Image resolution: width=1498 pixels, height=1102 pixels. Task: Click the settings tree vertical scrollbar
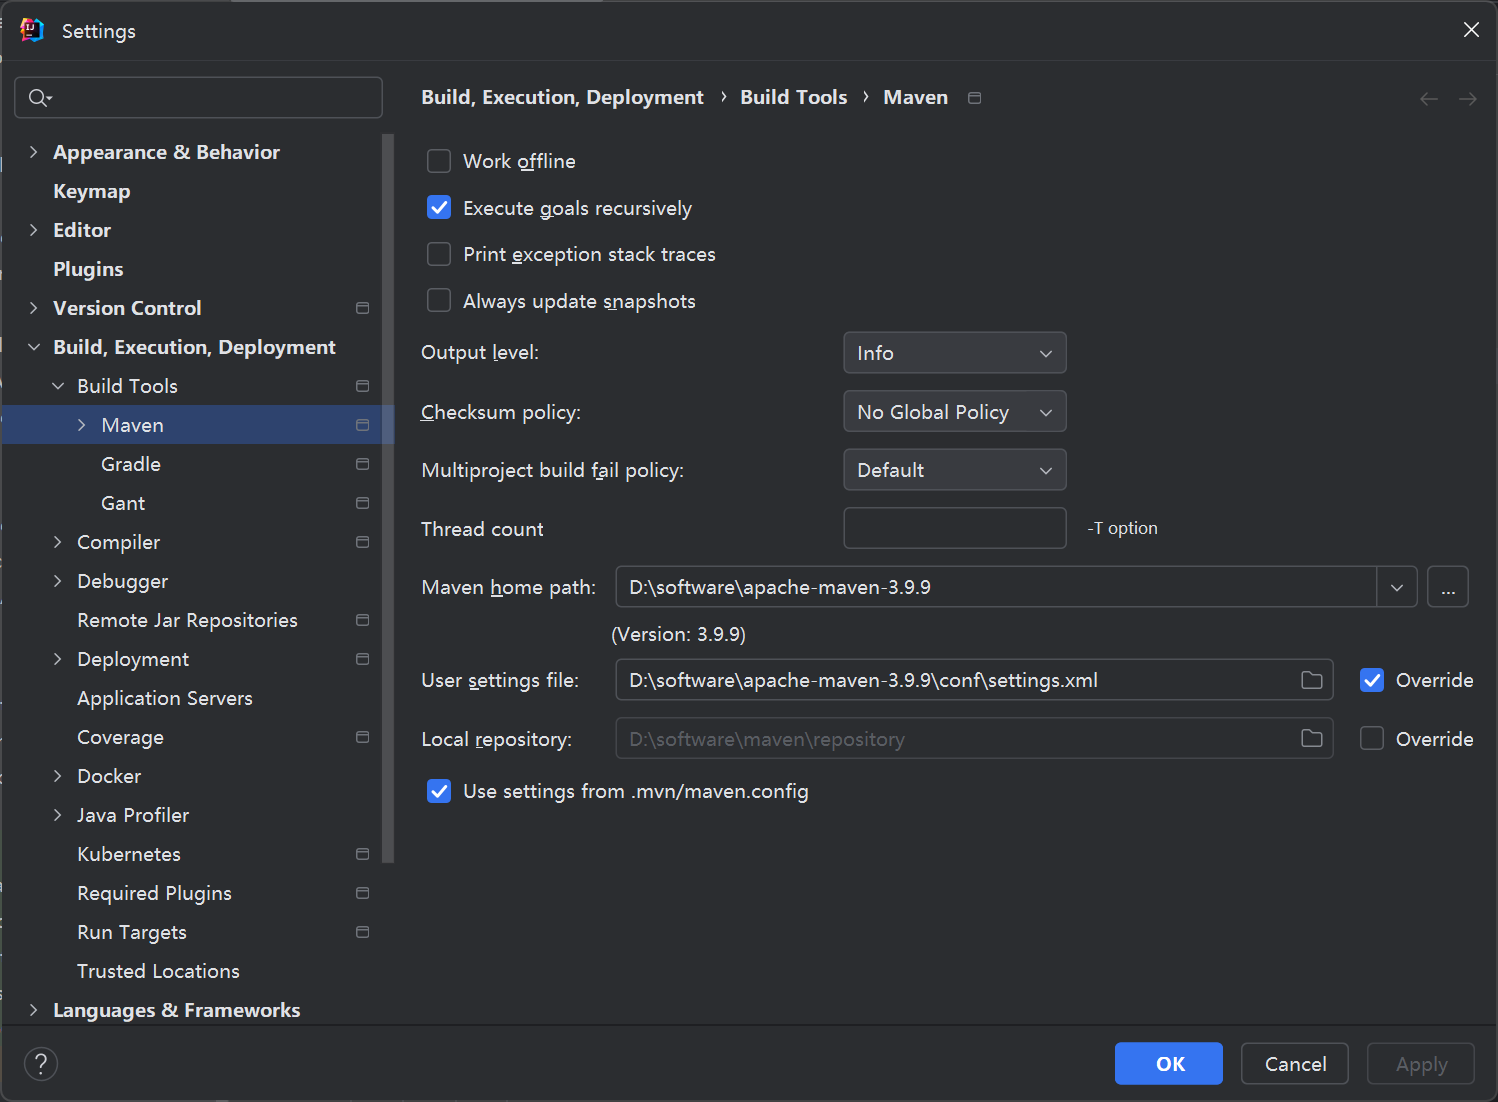tap(388, 498)
